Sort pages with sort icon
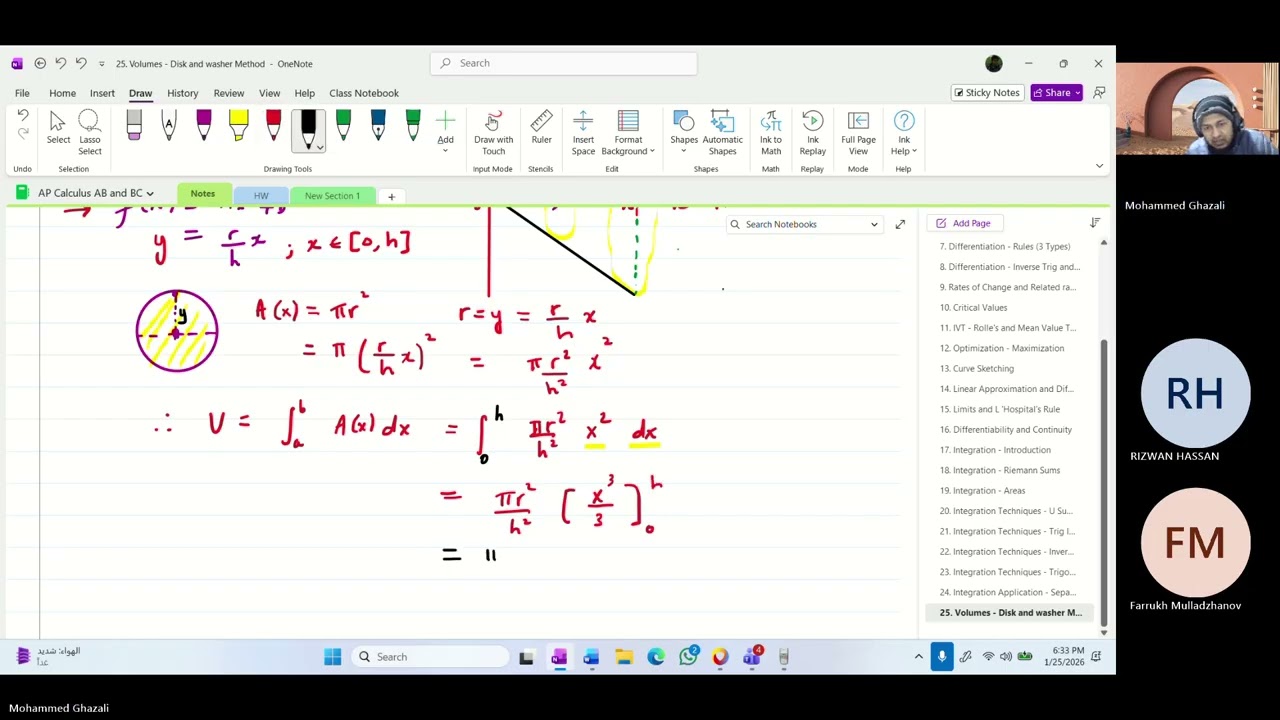Image resolution: width=1280 pixels, height=720 pixels. click(x=1095, y=223)
